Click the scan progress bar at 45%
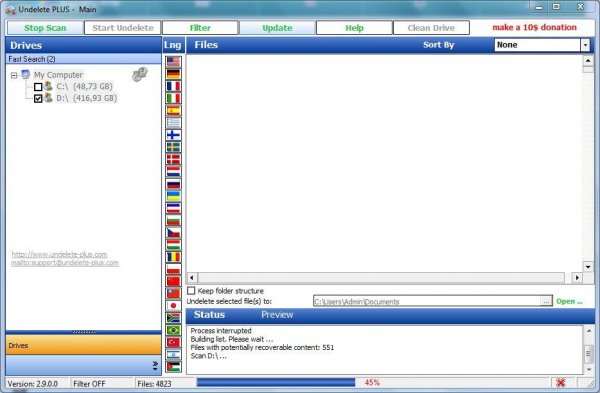This screenshot has width=600, height=393. click(373, 383)
